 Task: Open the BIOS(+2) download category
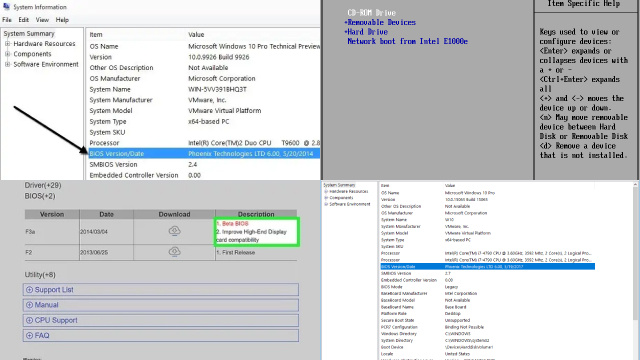(x=40, y=196)
